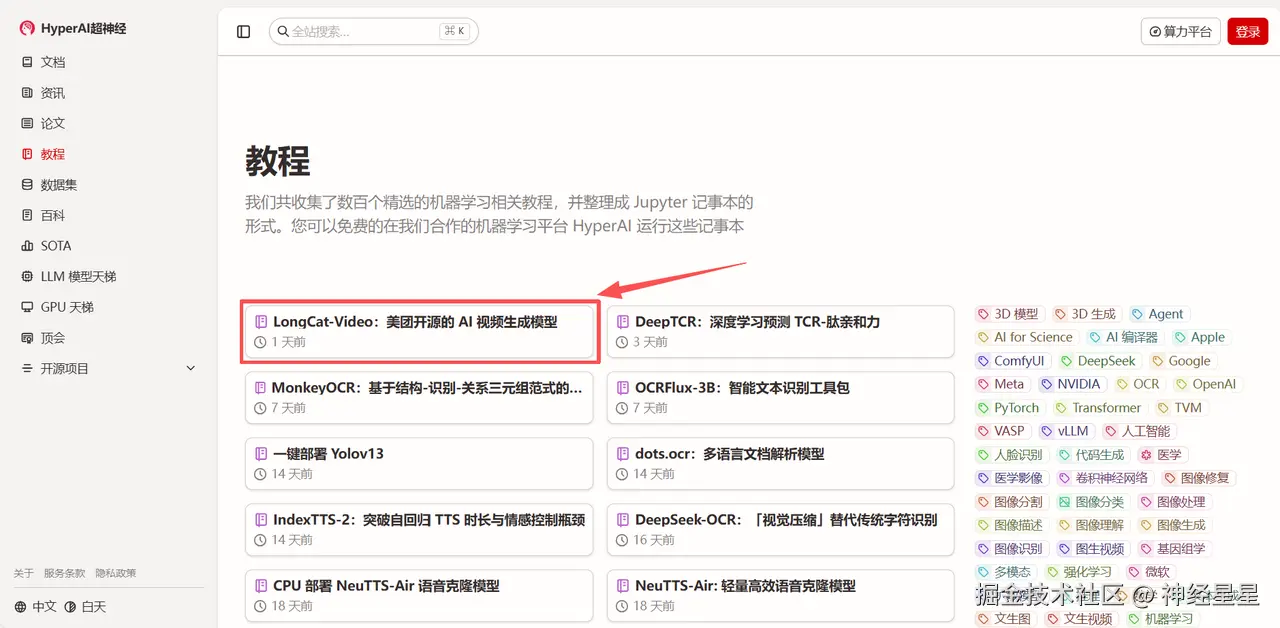Filter by the AI 编译器 tag
Viewport: 1280px width, 628px height.
coord(1124,337)
